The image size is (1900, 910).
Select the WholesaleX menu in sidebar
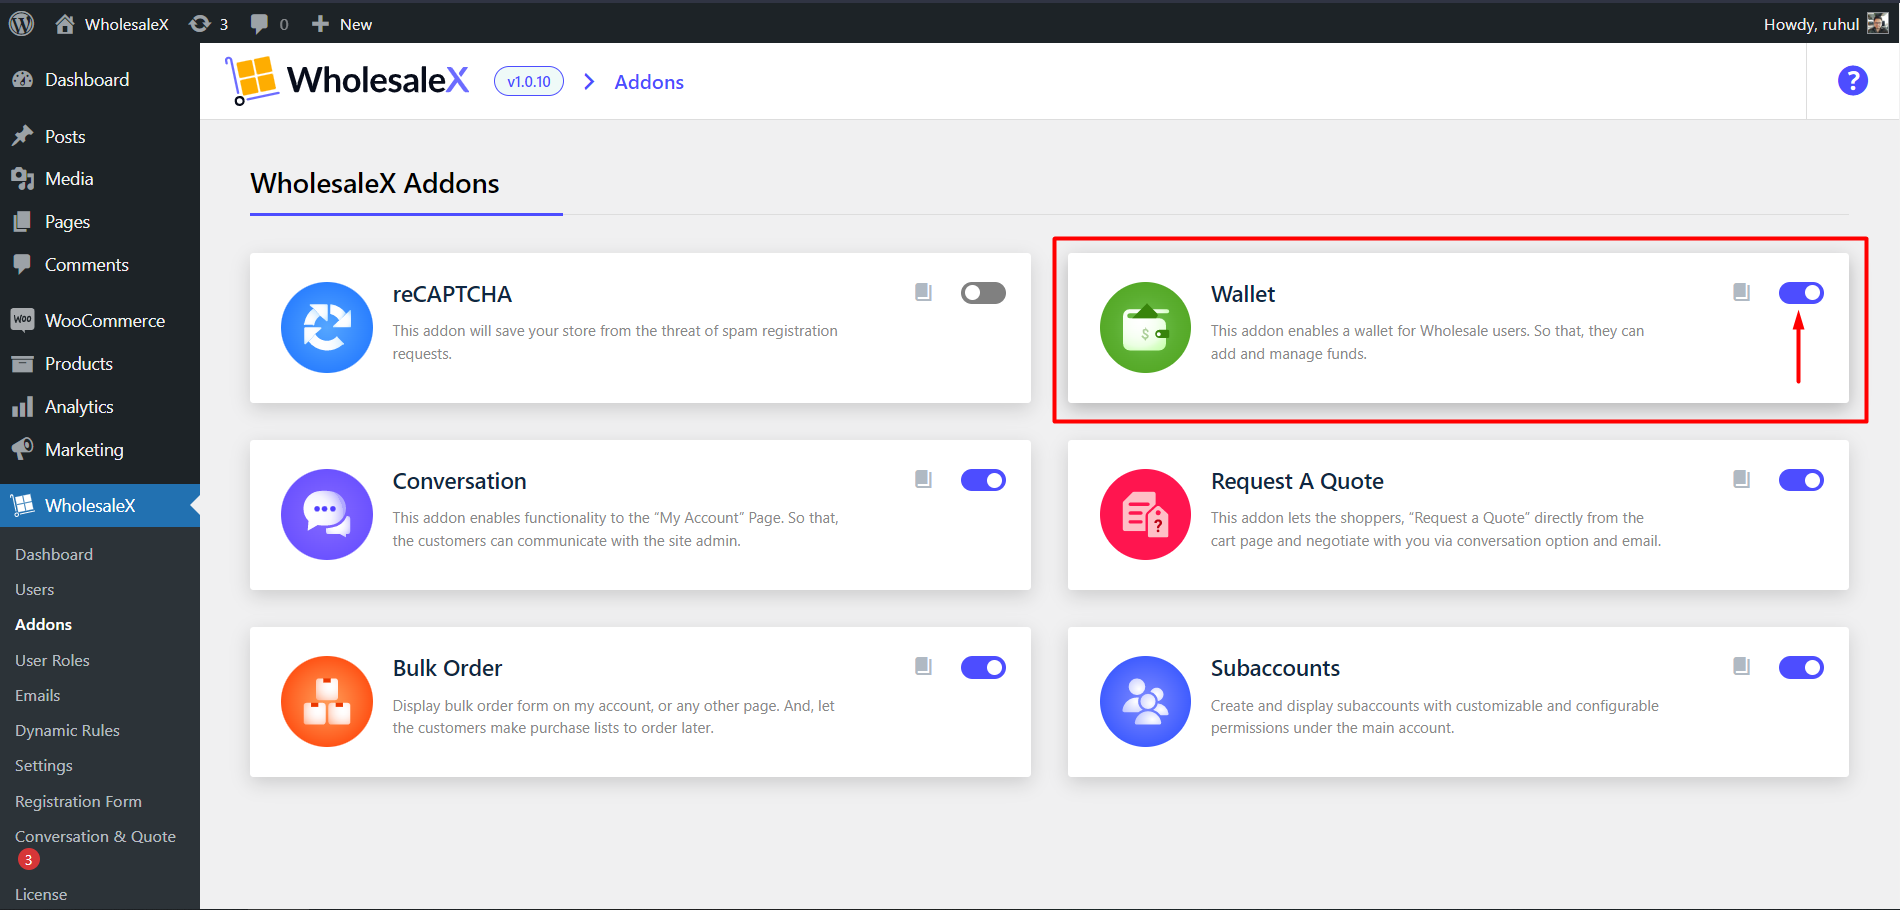(100, 506)
